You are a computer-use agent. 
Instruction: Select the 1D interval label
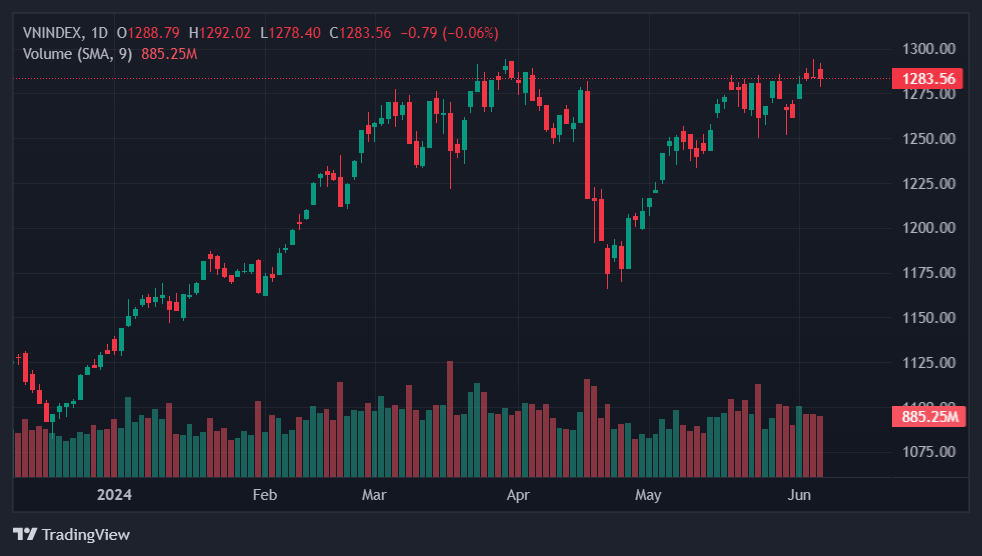tap(99, 33)
